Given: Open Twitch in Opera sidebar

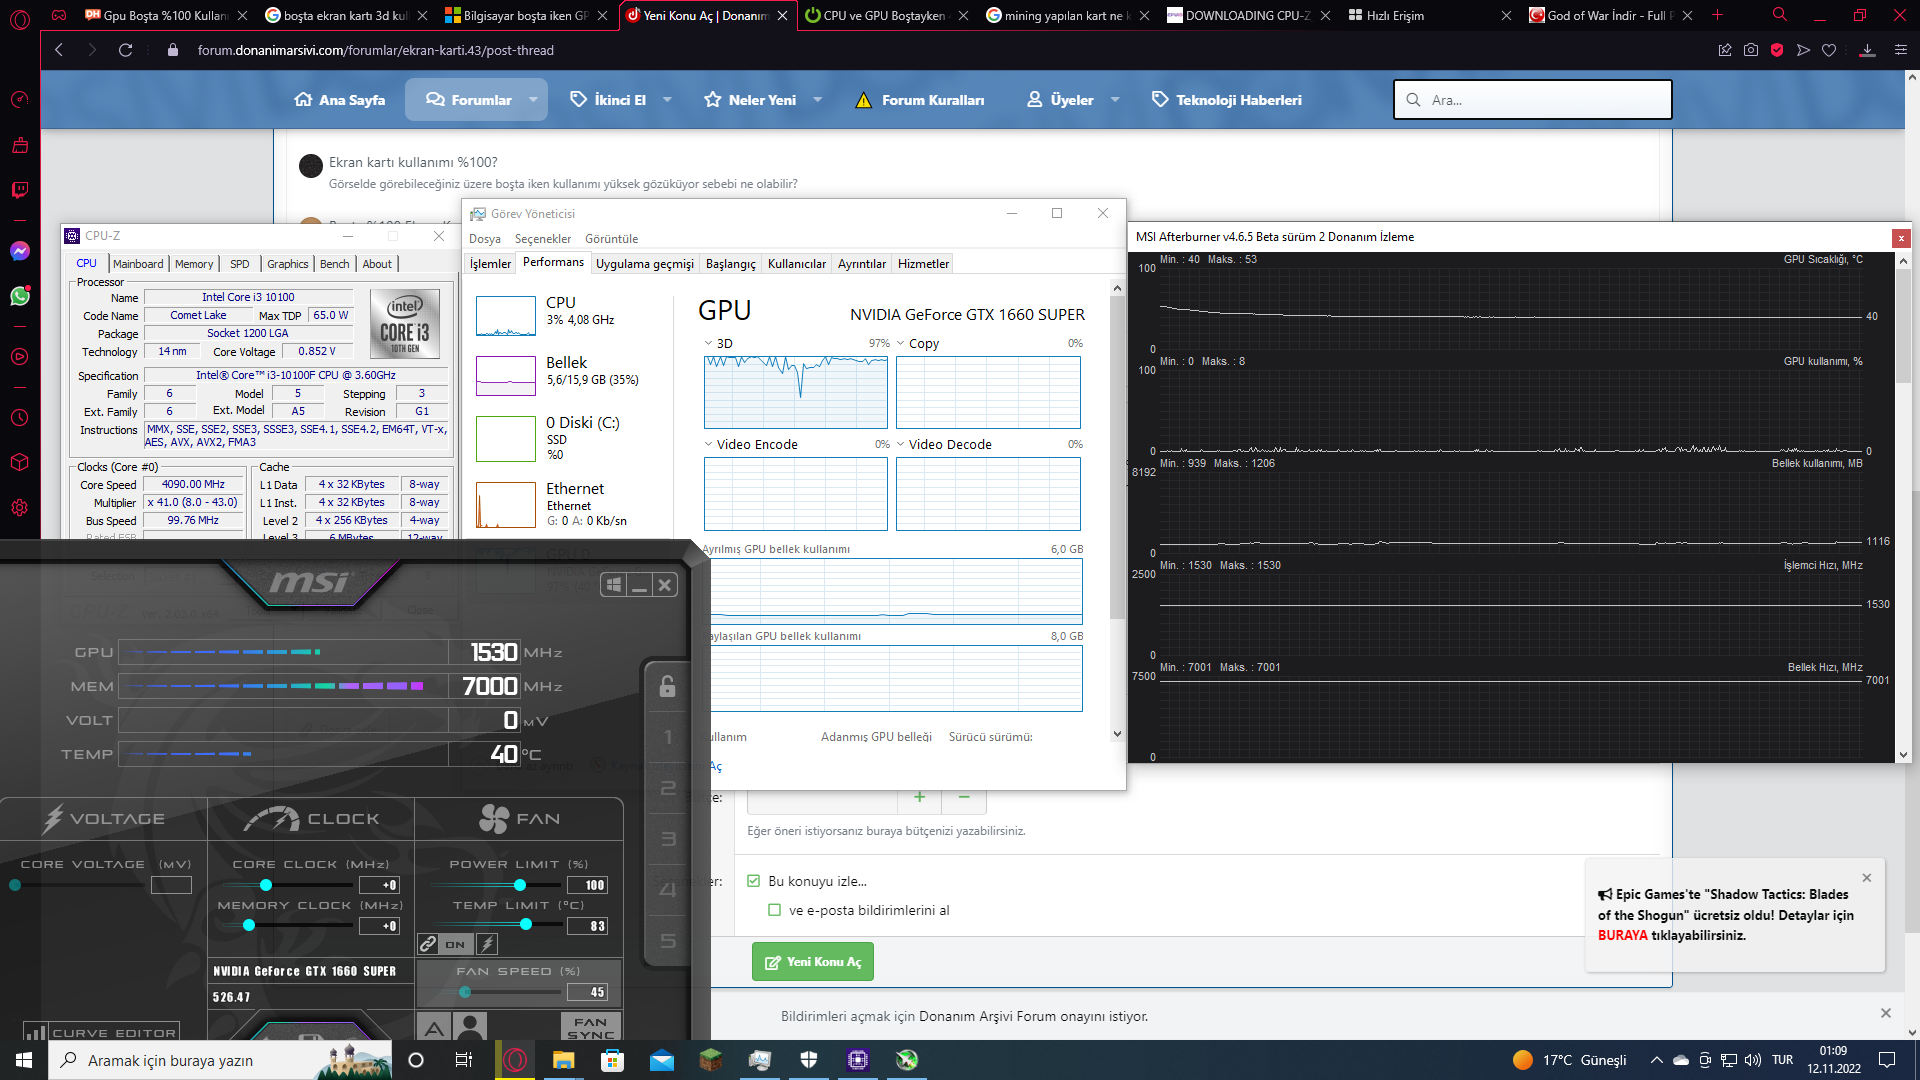Looking at the screenshot, I should click(20, 190).
